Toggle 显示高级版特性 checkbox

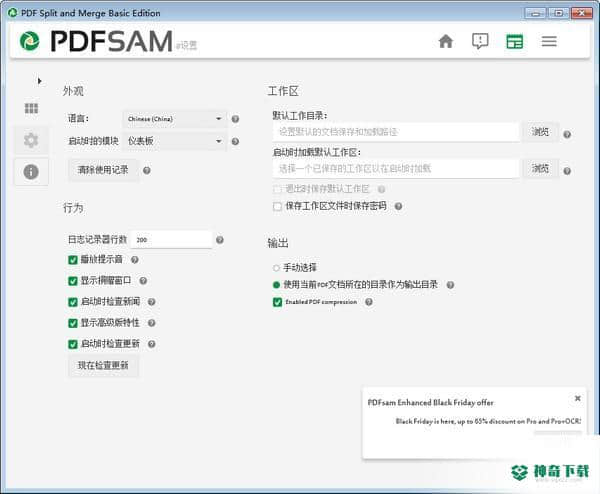point(73,323)
